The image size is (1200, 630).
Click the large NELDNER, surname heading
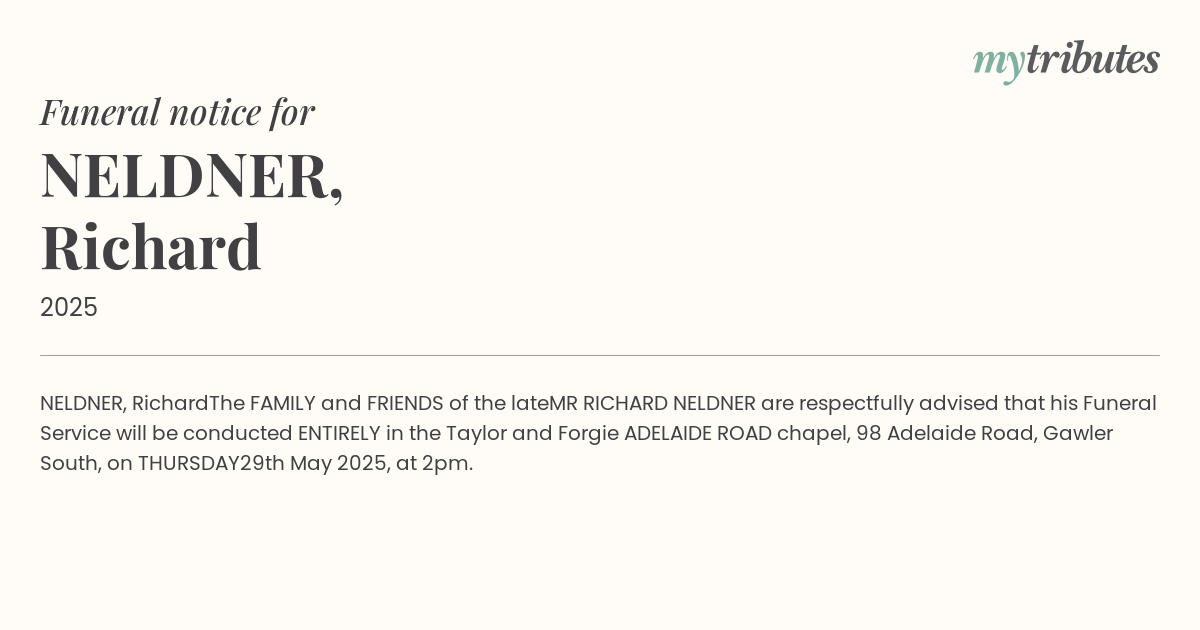pyautogui.click(x=192, y=175)
